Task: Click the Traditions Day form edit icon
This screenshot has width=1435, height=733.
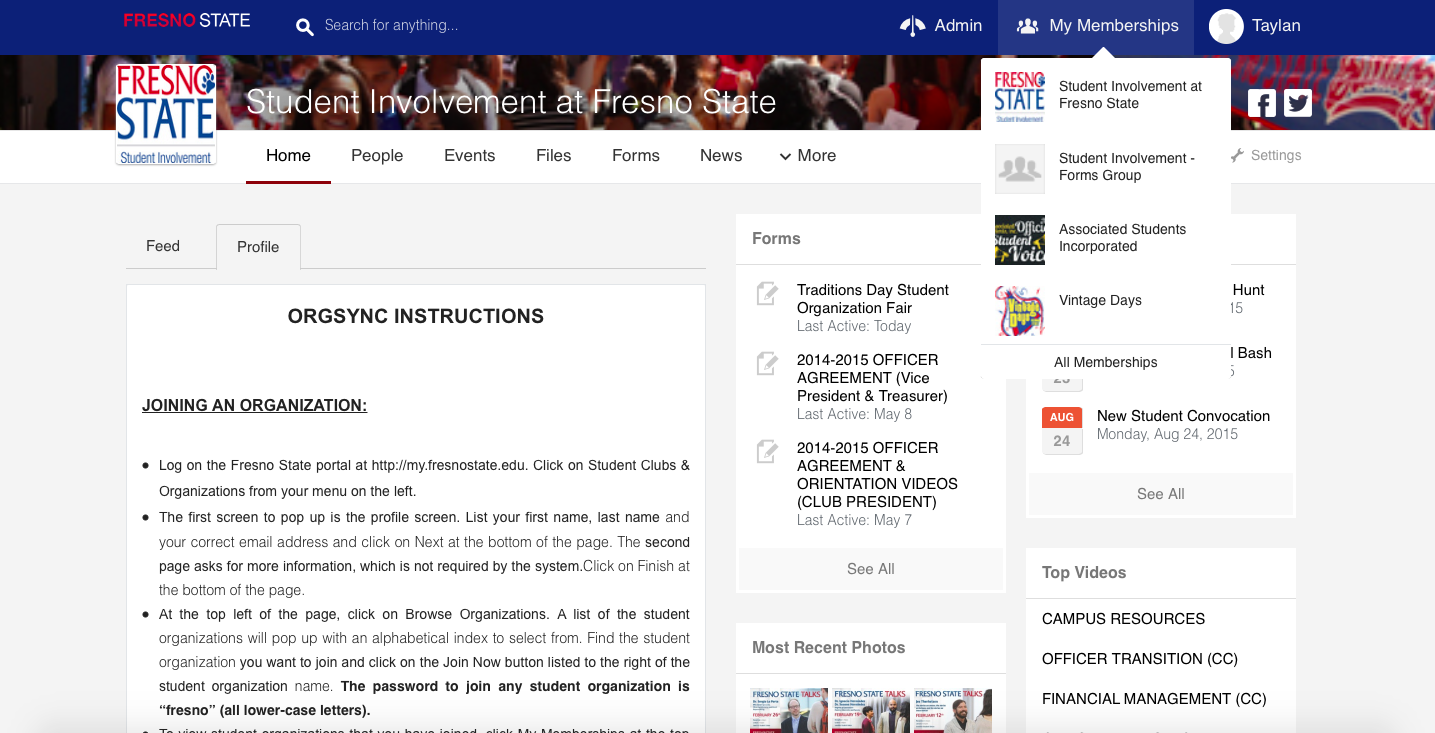Action: (767, 294)
